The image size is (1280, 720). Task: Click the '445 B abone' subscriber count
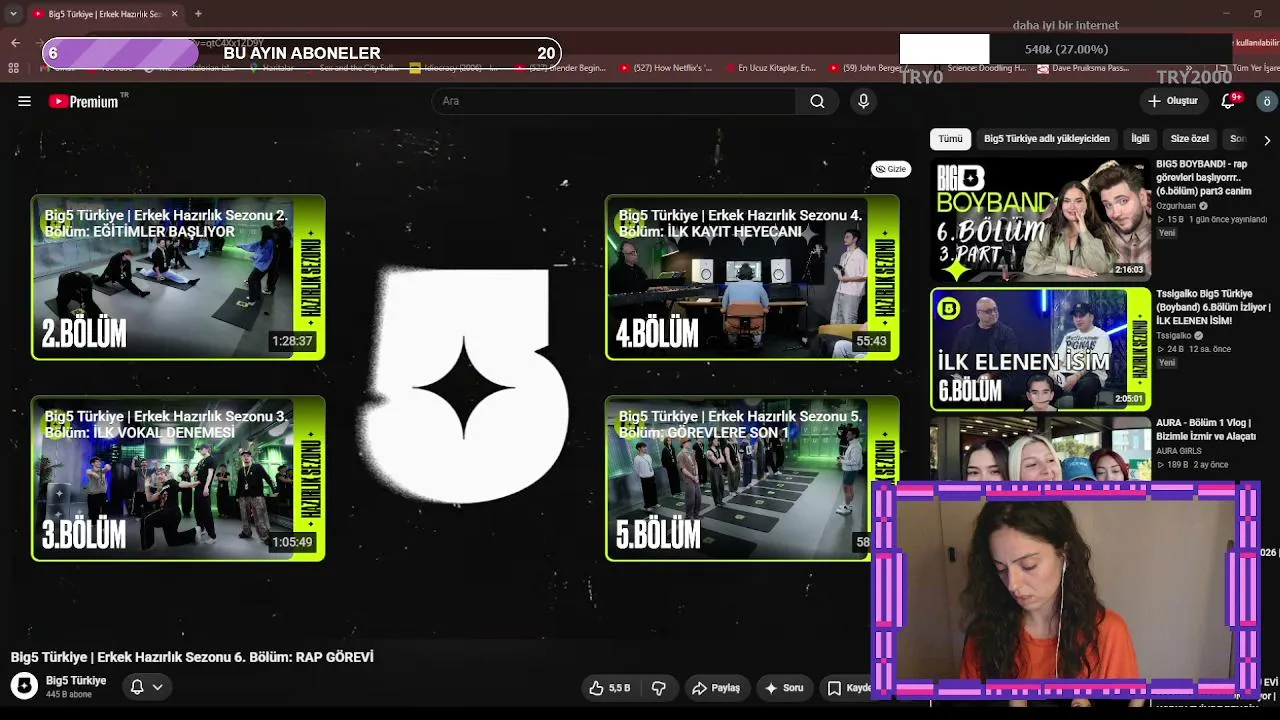point(69,695)
